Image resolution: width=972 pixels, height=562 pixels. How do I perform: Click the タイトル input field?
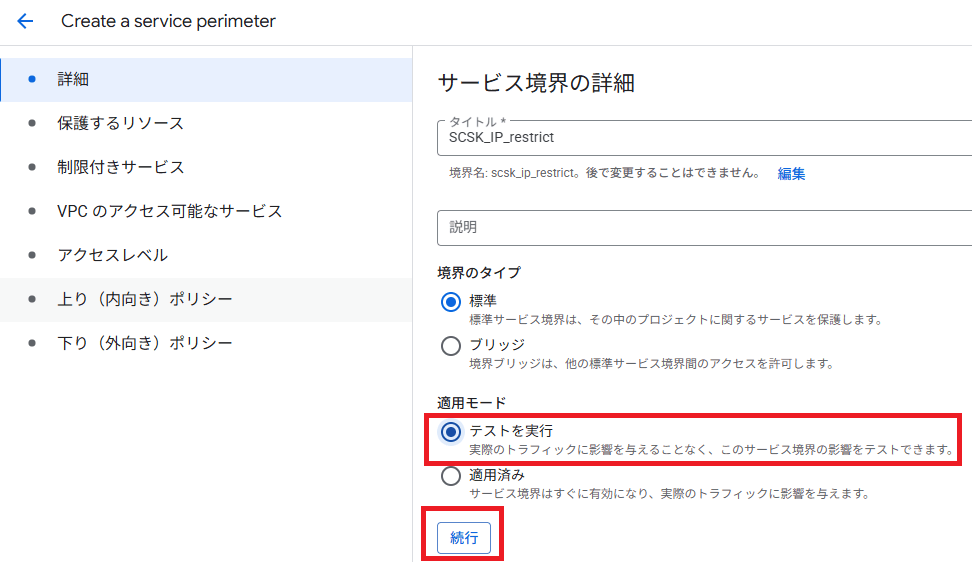click(x=700, y=138)
